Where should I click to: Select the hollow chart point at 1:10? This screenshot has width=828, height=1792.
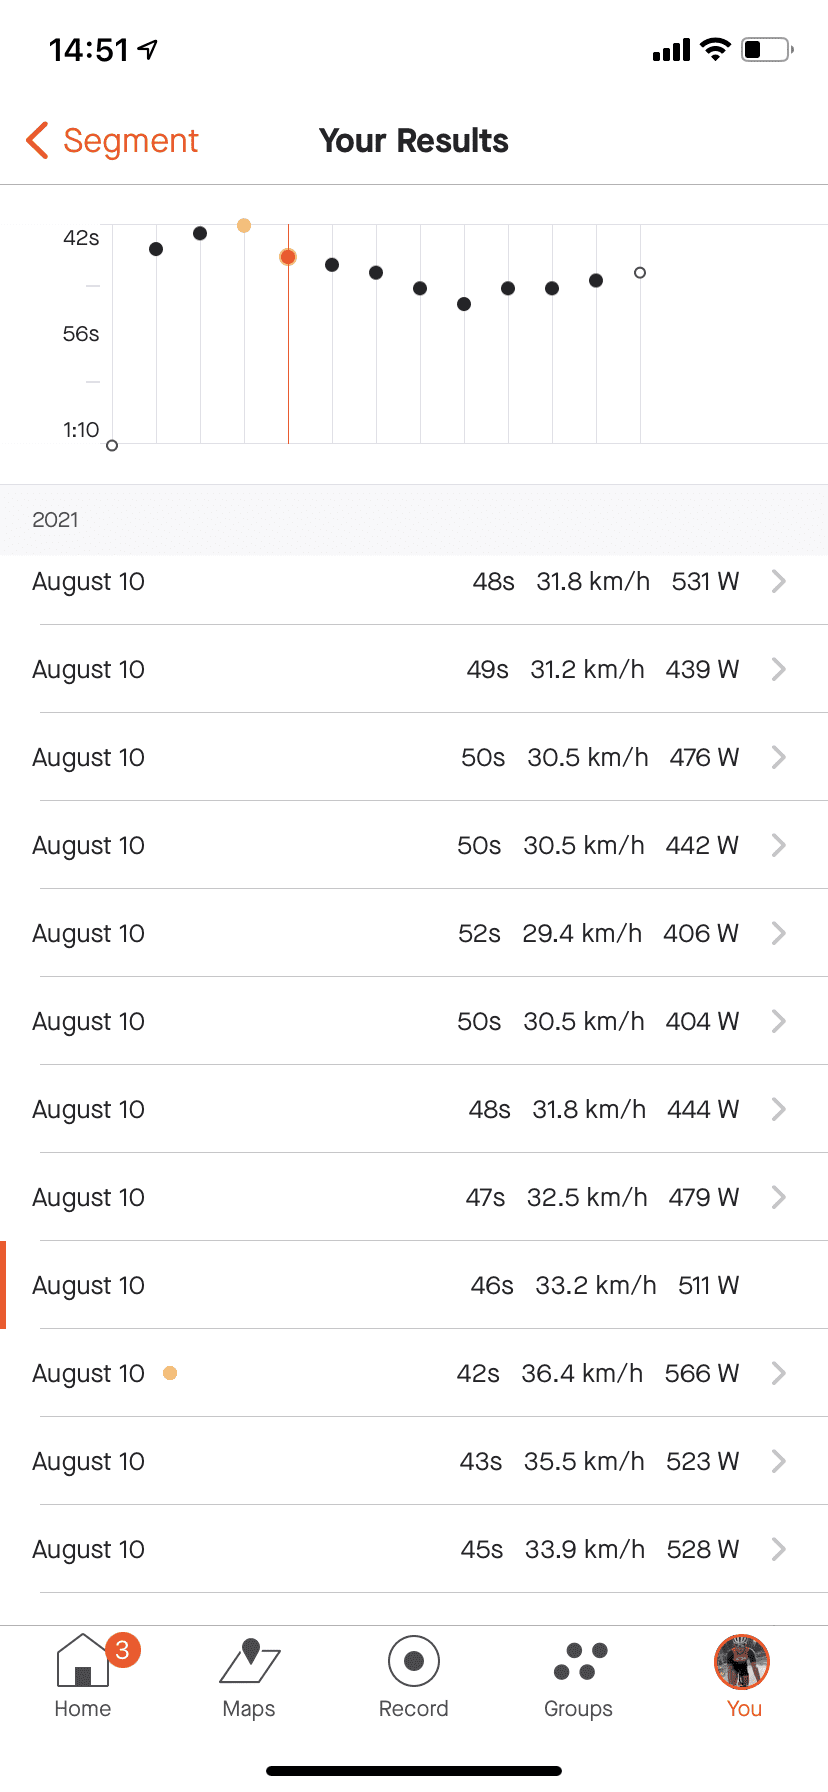112,446
